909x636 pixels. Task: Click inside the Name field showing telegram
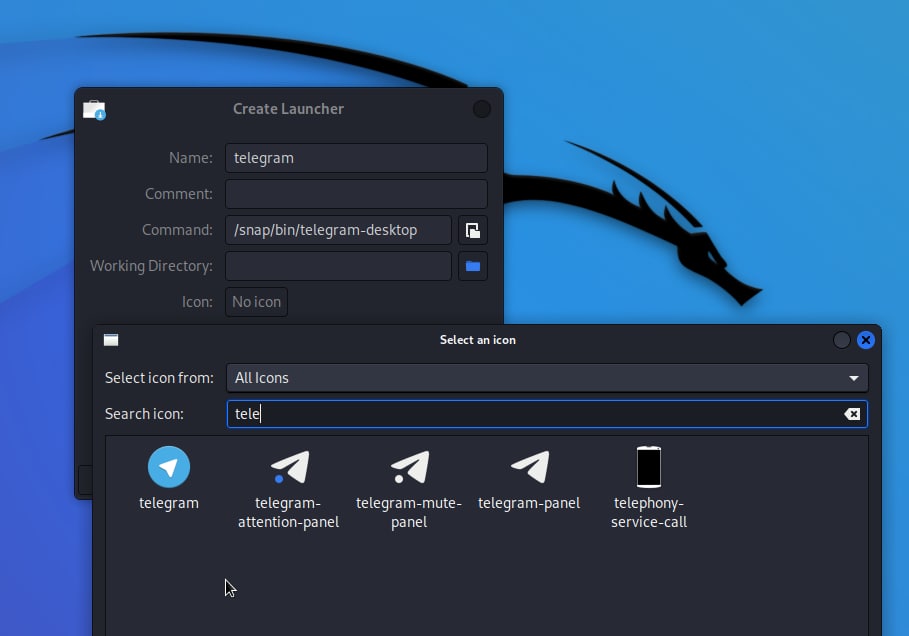(x=356, y=157)
